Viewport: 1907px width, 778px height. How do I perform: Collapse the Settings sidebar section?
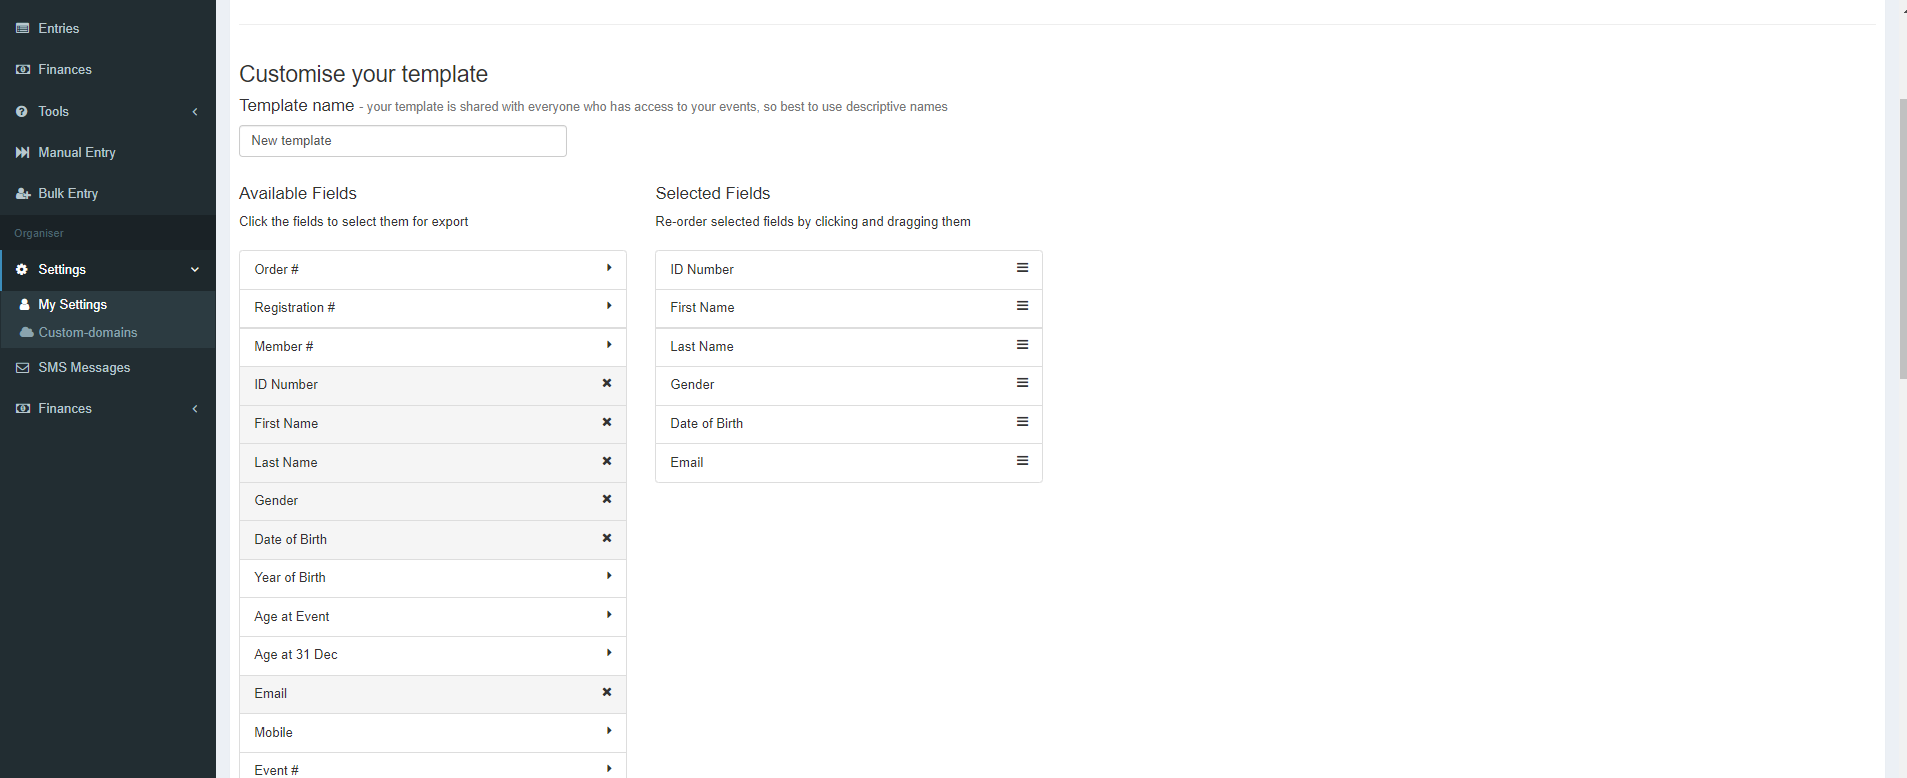108,269
